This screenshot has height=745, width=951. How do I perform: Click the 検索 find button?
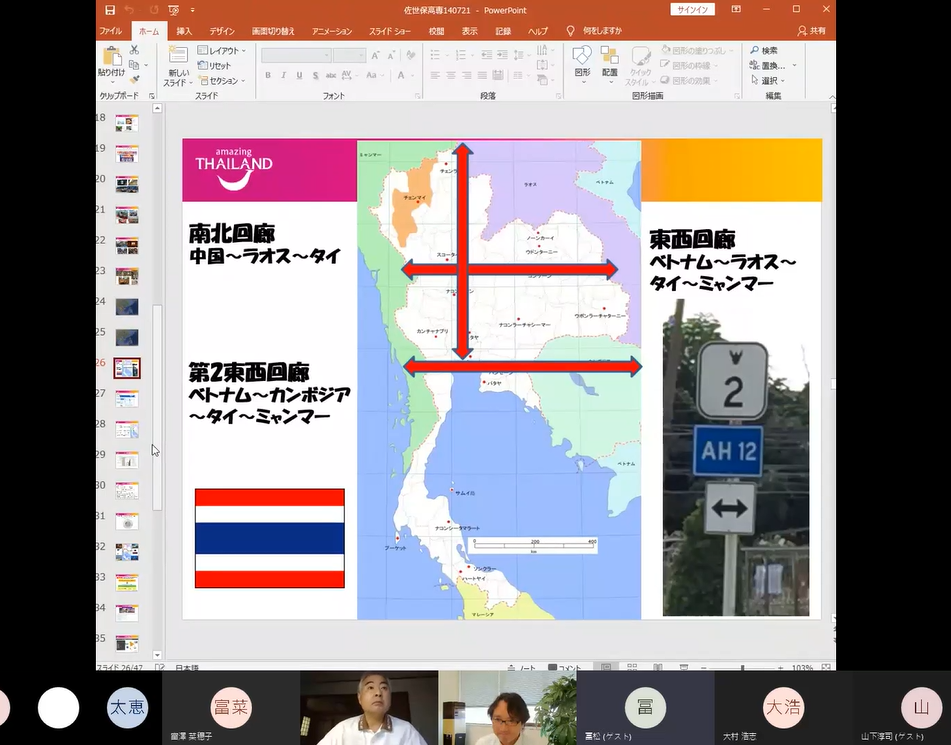point(764,50)
